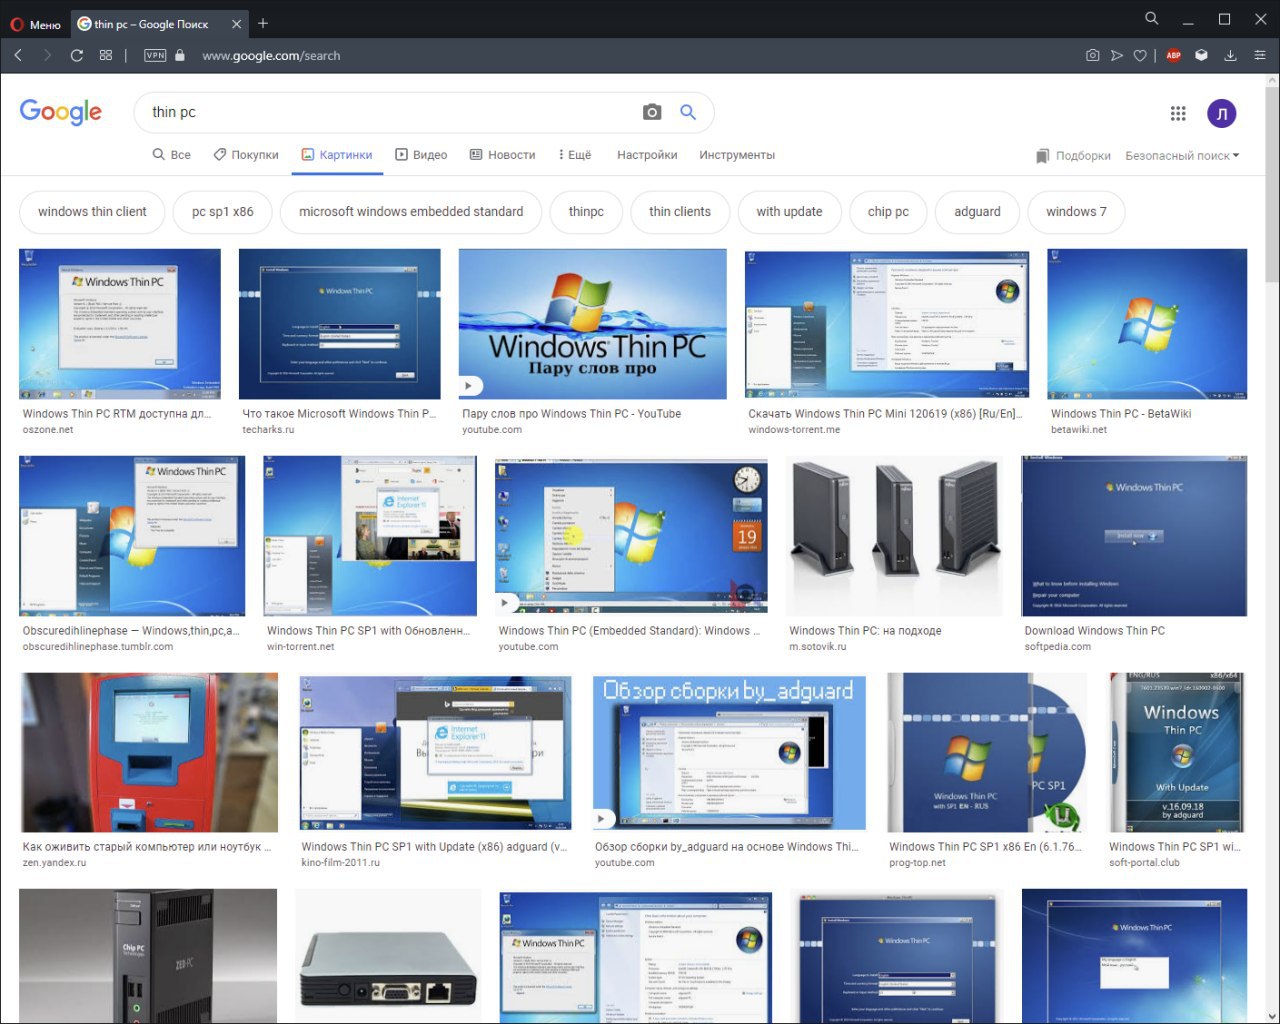This screenshot has width=1280, height=1024.
Task: Click the blue search magnifier button
Action: point(688,112)
